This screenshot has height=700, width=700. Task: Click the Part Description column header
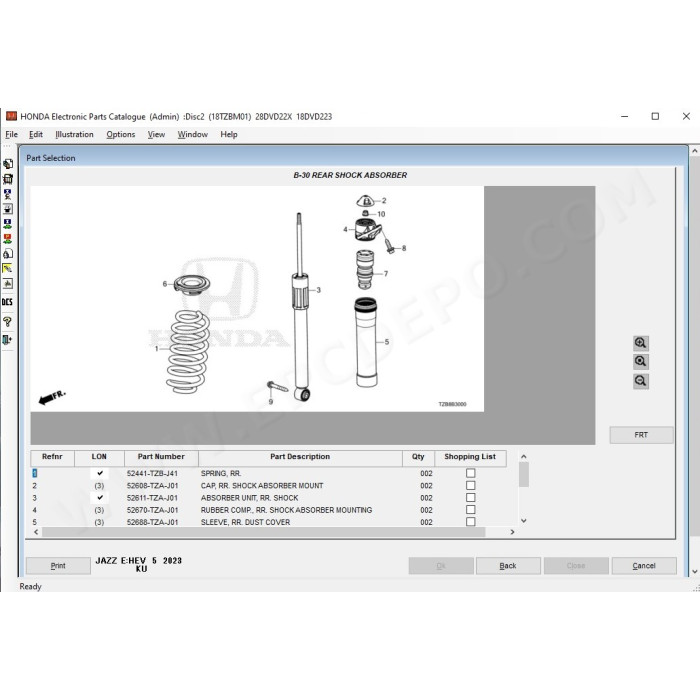coord(300,457)
